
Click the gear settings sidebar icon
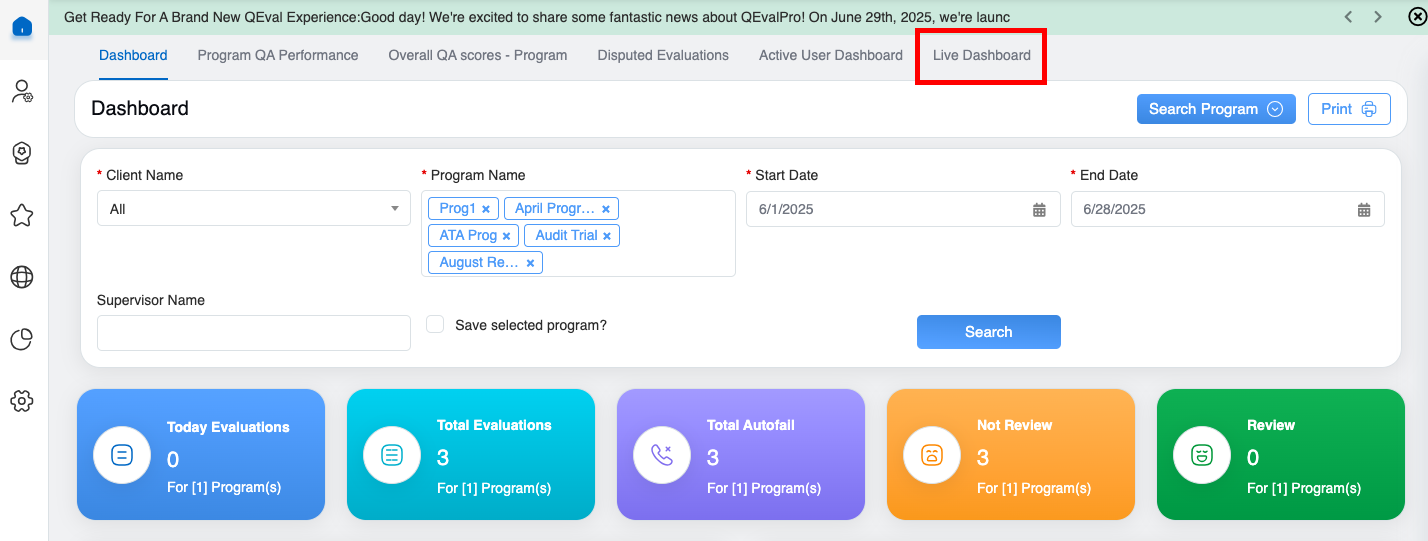pos(22,401)
